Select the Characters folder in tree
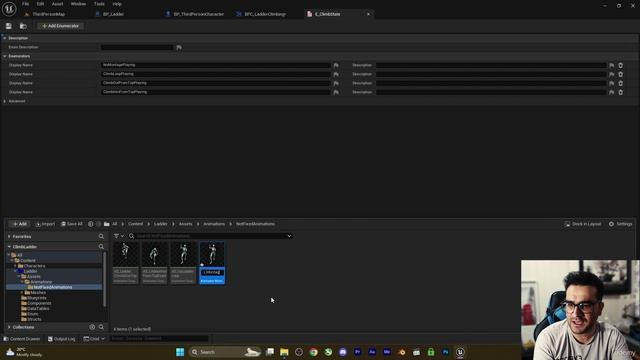The width and height of the screenshot is (640, 360). (34, 266)
